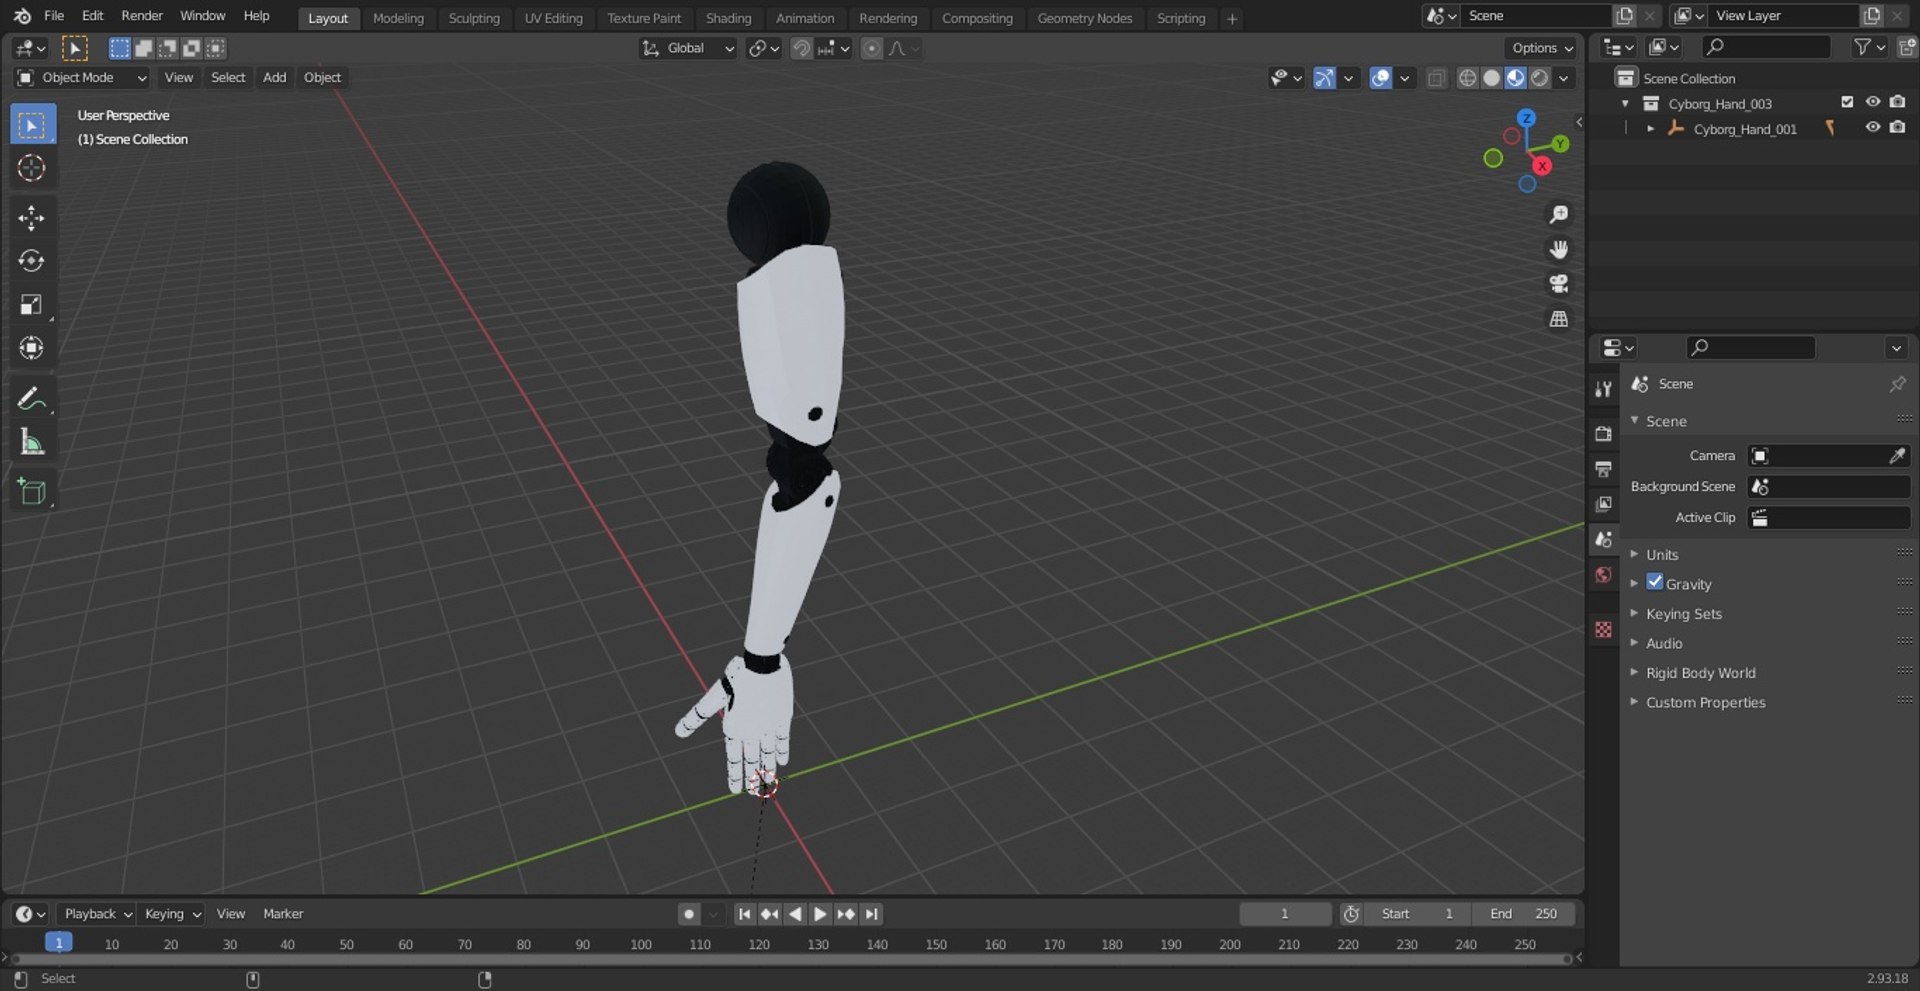Open the Render menu
1920x991 pixels.
pos(142,16)
